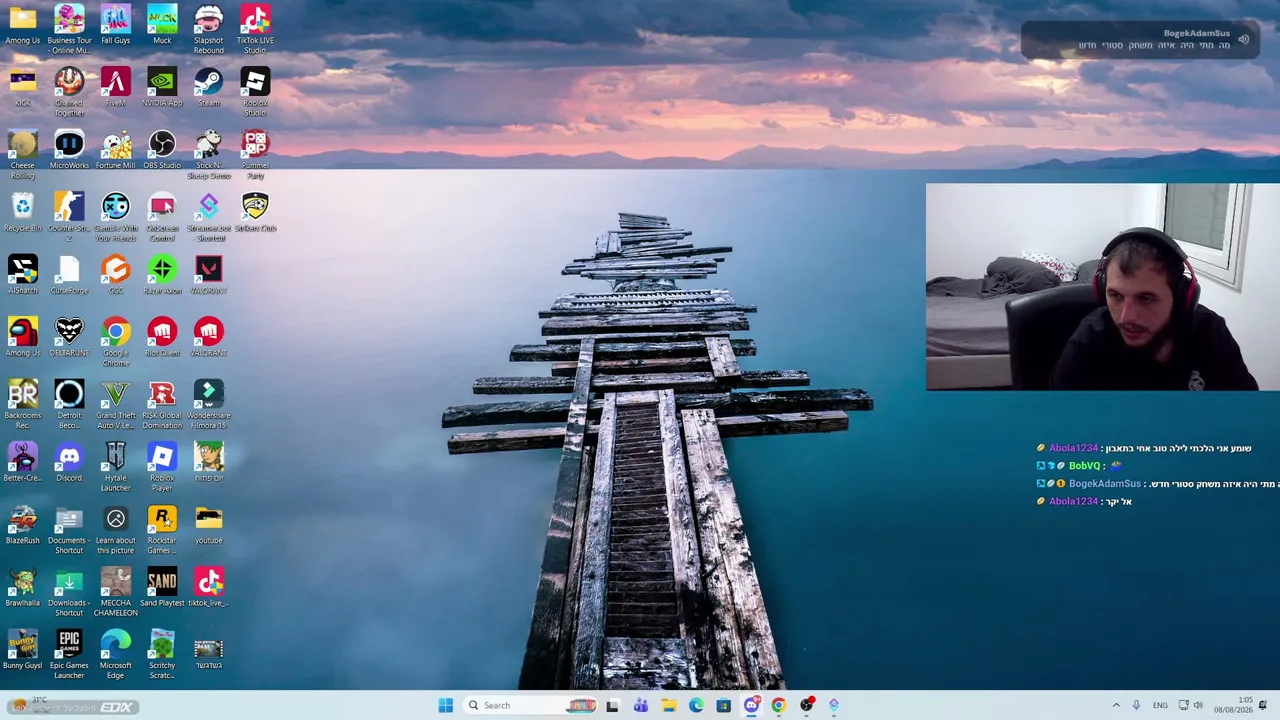Open the CurseForge desktop shortcut
Viewport: 1280px width, 720px height.
tap(69, 275)
